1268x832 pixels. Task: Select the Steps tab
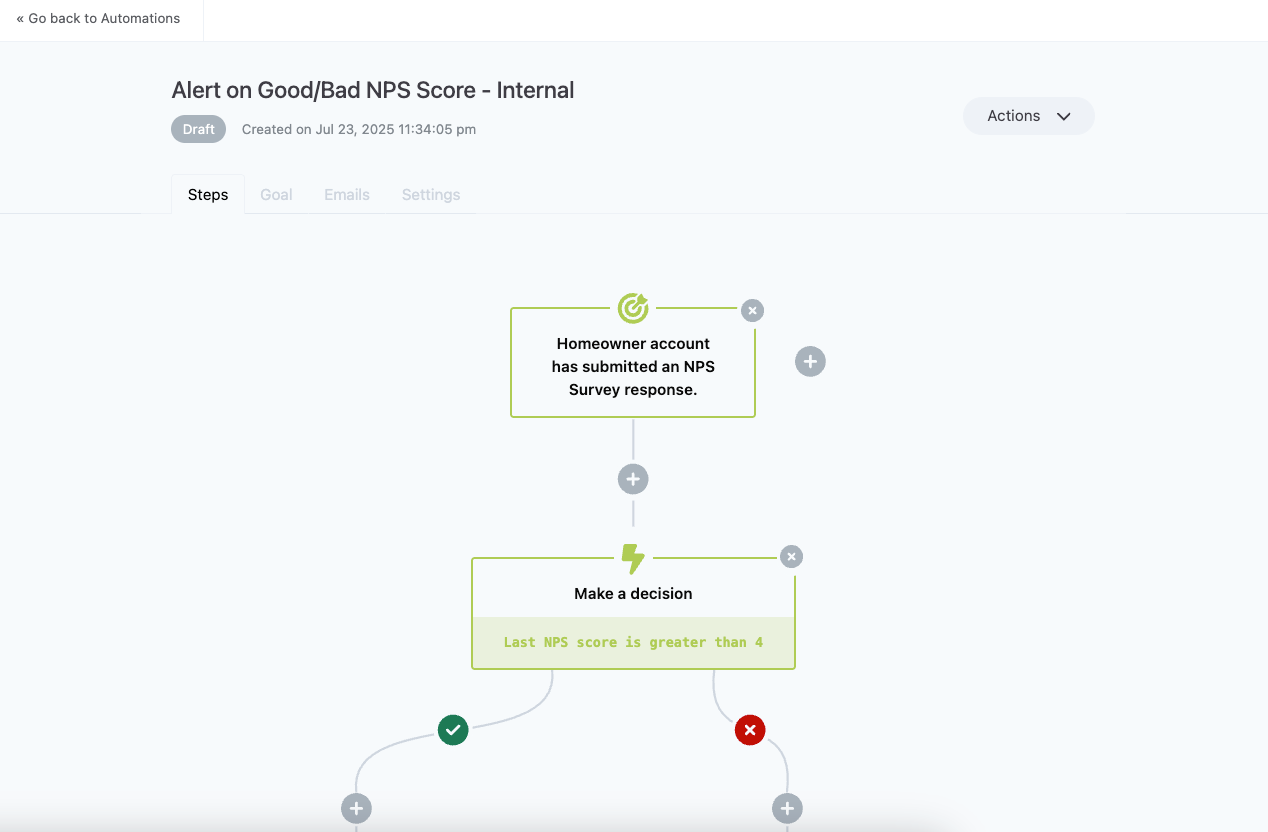[208, 194]
